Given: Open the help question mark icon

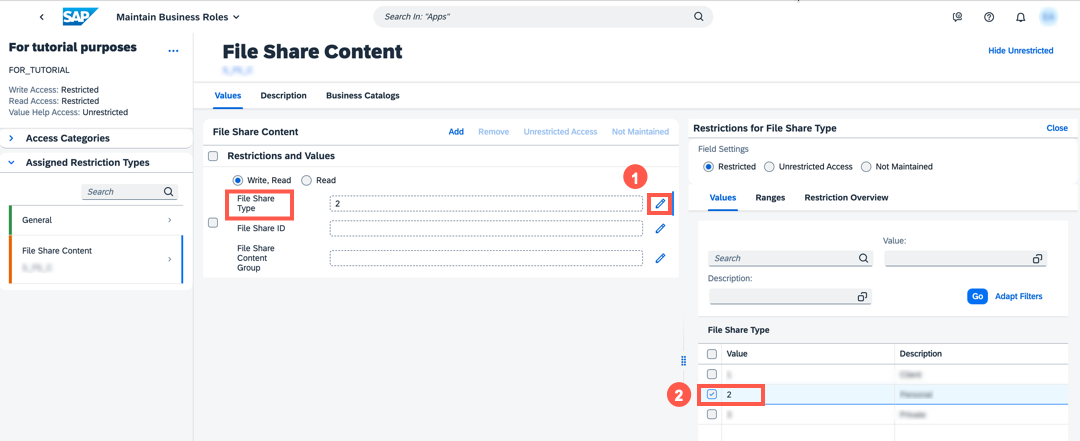Looking at the screenshot, I should [x=989, y=17].
